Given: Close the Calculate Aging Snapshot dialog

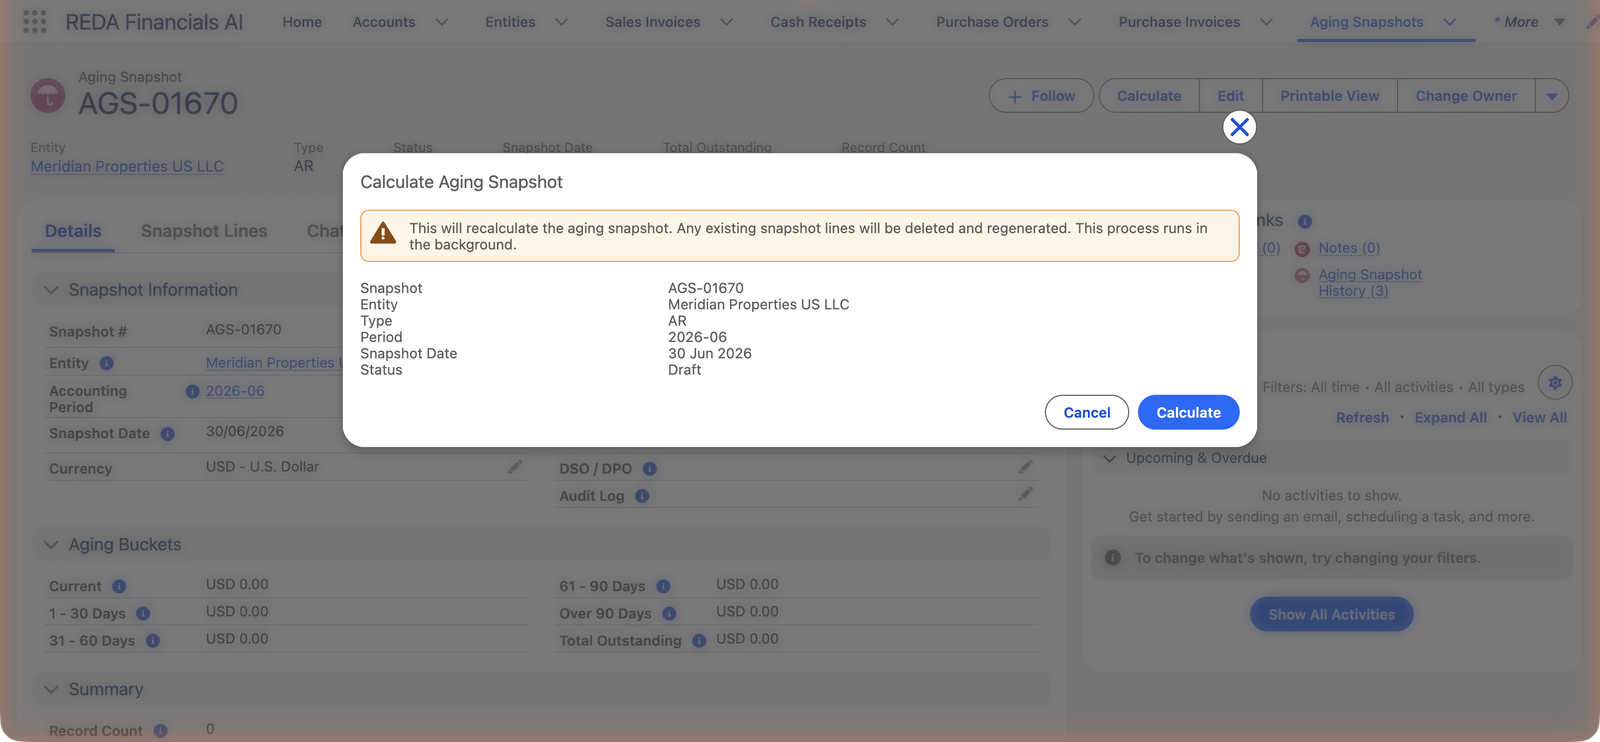Looking at the screenshot, I should pyautogui.click(x=1239, y=127).
